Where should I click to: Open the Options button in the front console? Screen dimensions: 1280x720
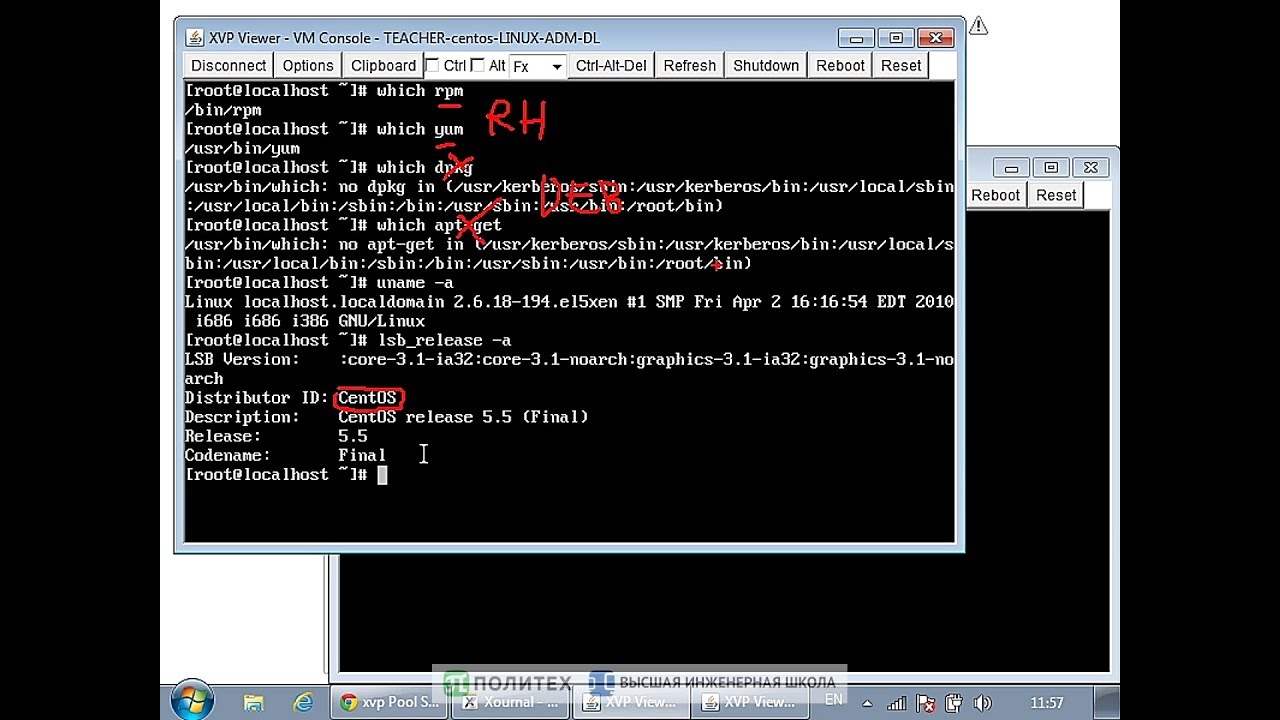[308, 65]
